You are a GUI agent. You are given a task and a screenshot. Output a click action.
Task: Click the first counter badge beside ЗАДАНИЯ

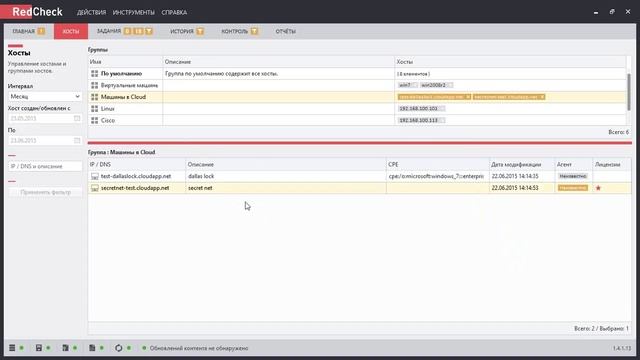pos(127,31)
